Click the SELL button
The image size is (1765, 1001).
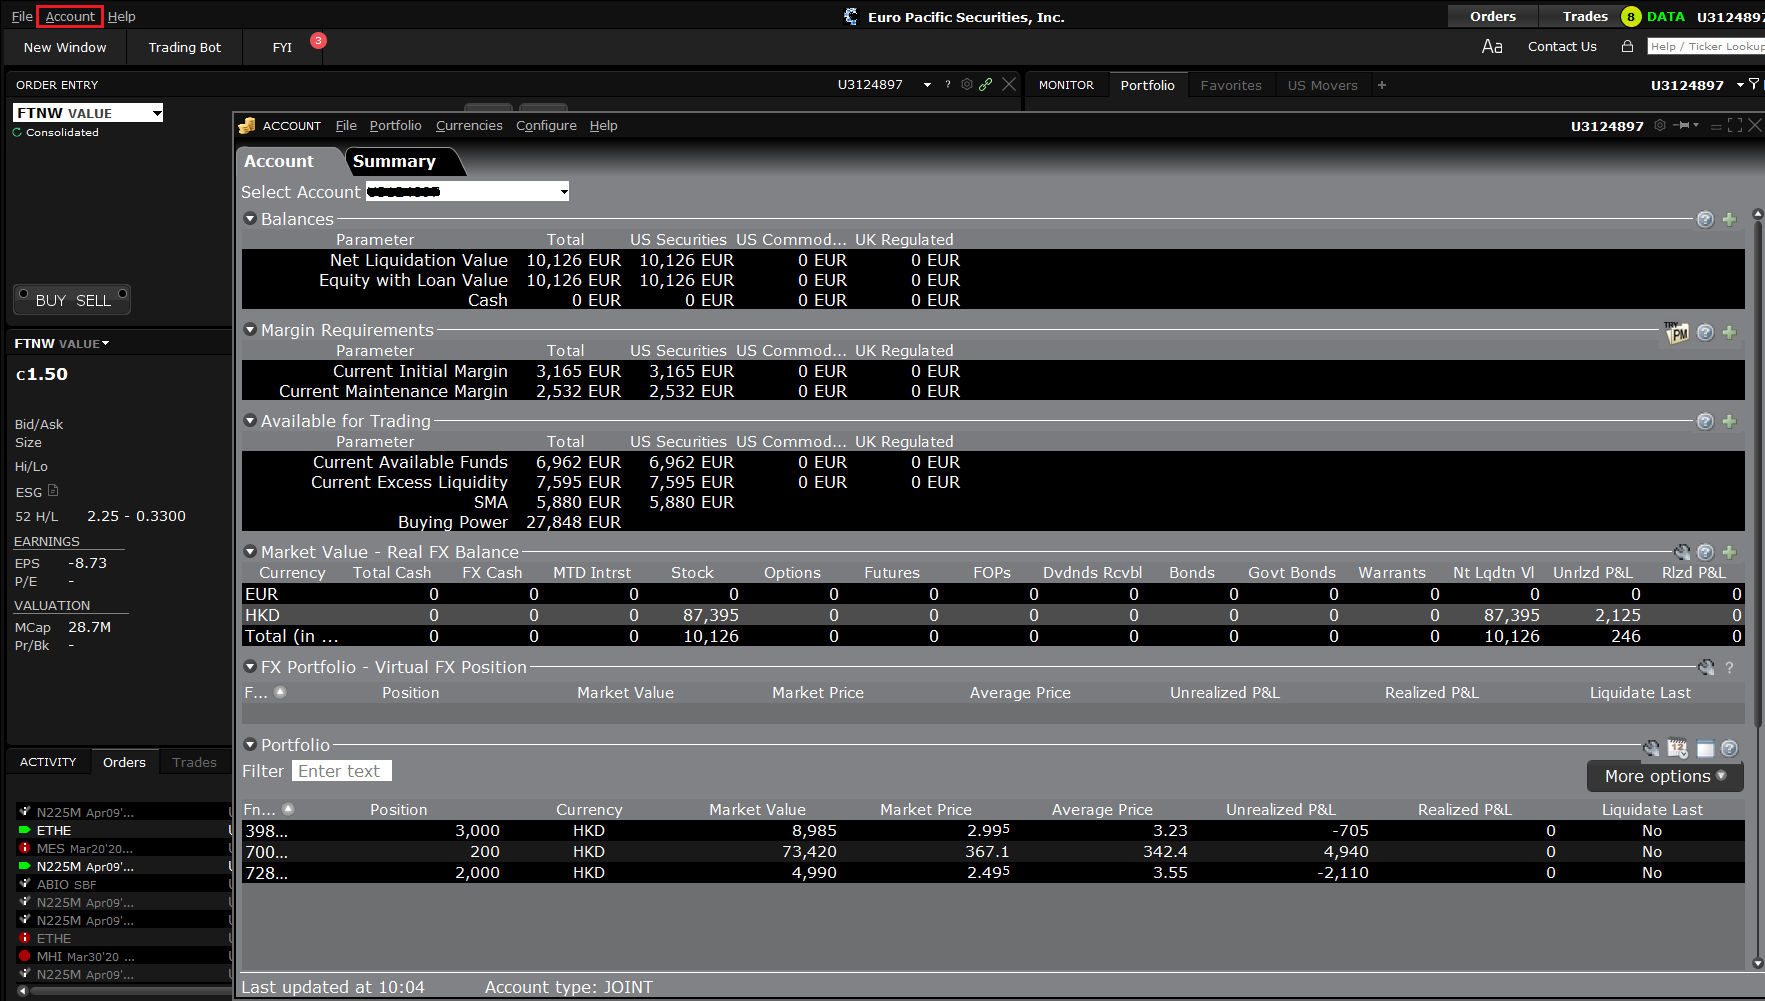tap(93, 301)
